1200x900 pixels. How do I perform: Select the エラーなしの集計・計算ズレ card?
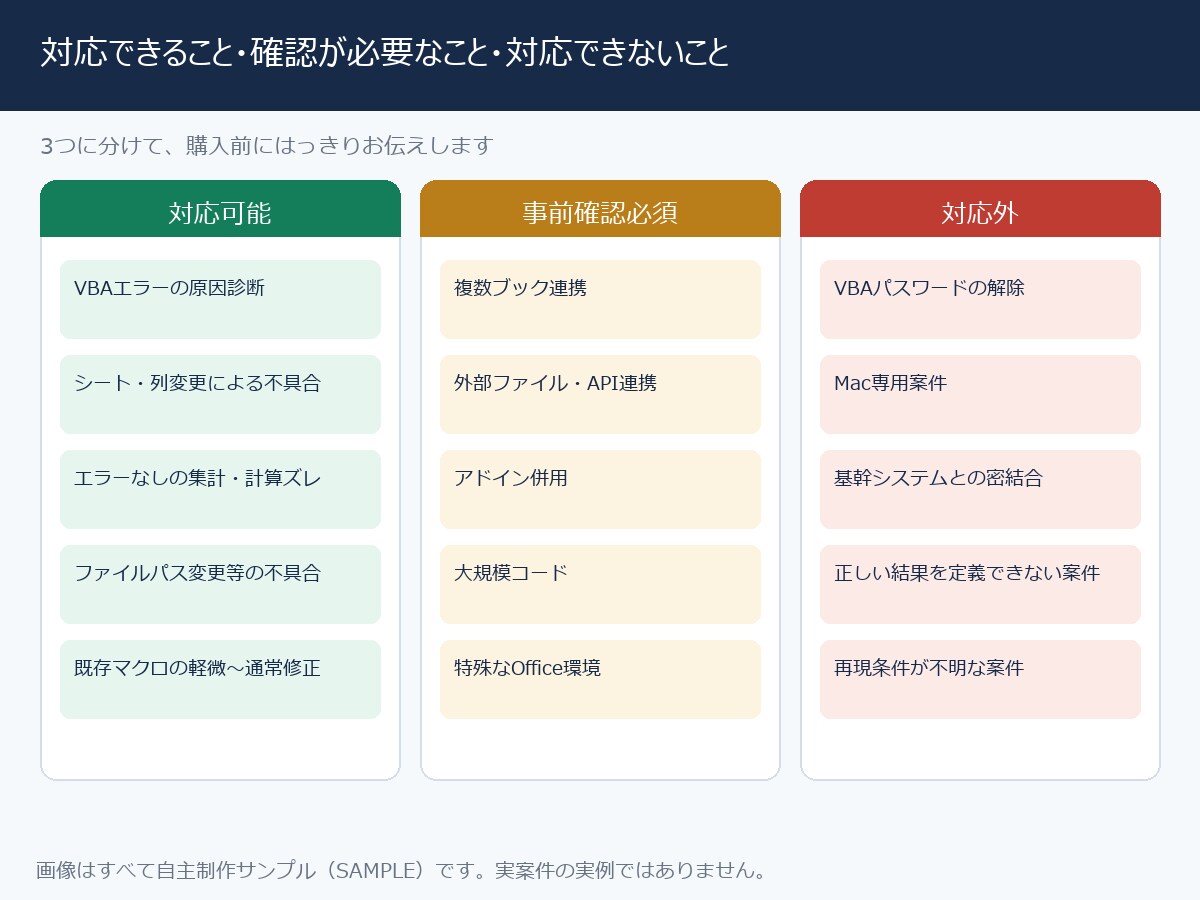point(220,490)
